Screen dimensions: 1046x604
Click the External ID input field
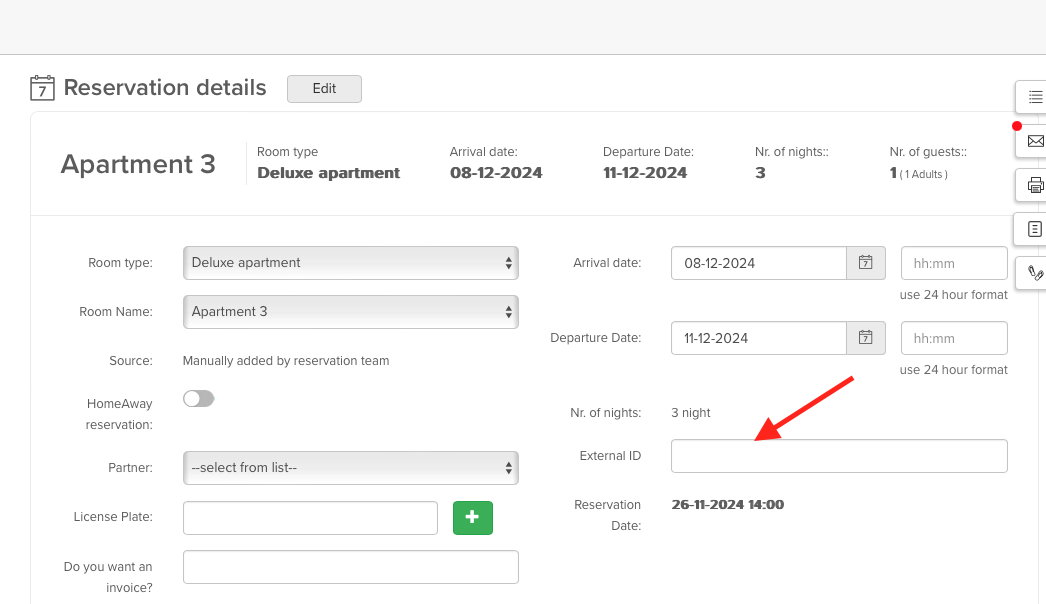point(838,455)
